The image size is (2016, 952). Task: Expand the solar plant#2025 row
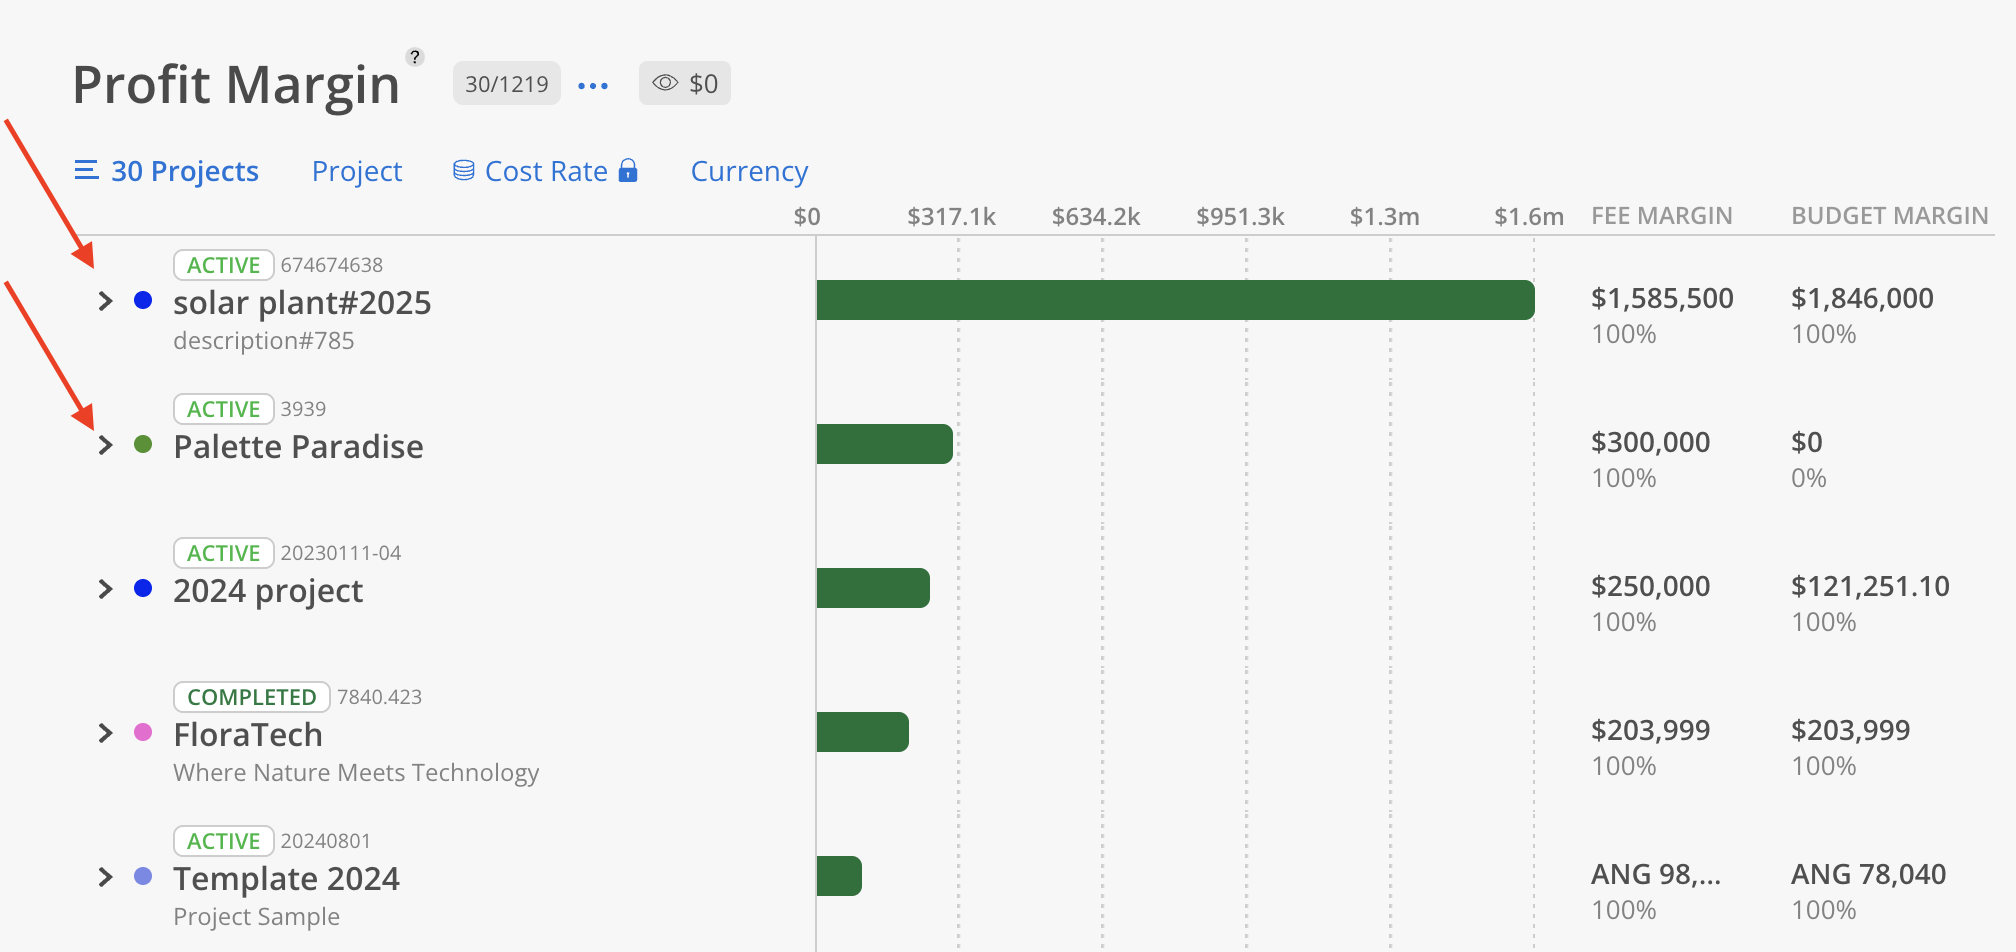[106, 301]
